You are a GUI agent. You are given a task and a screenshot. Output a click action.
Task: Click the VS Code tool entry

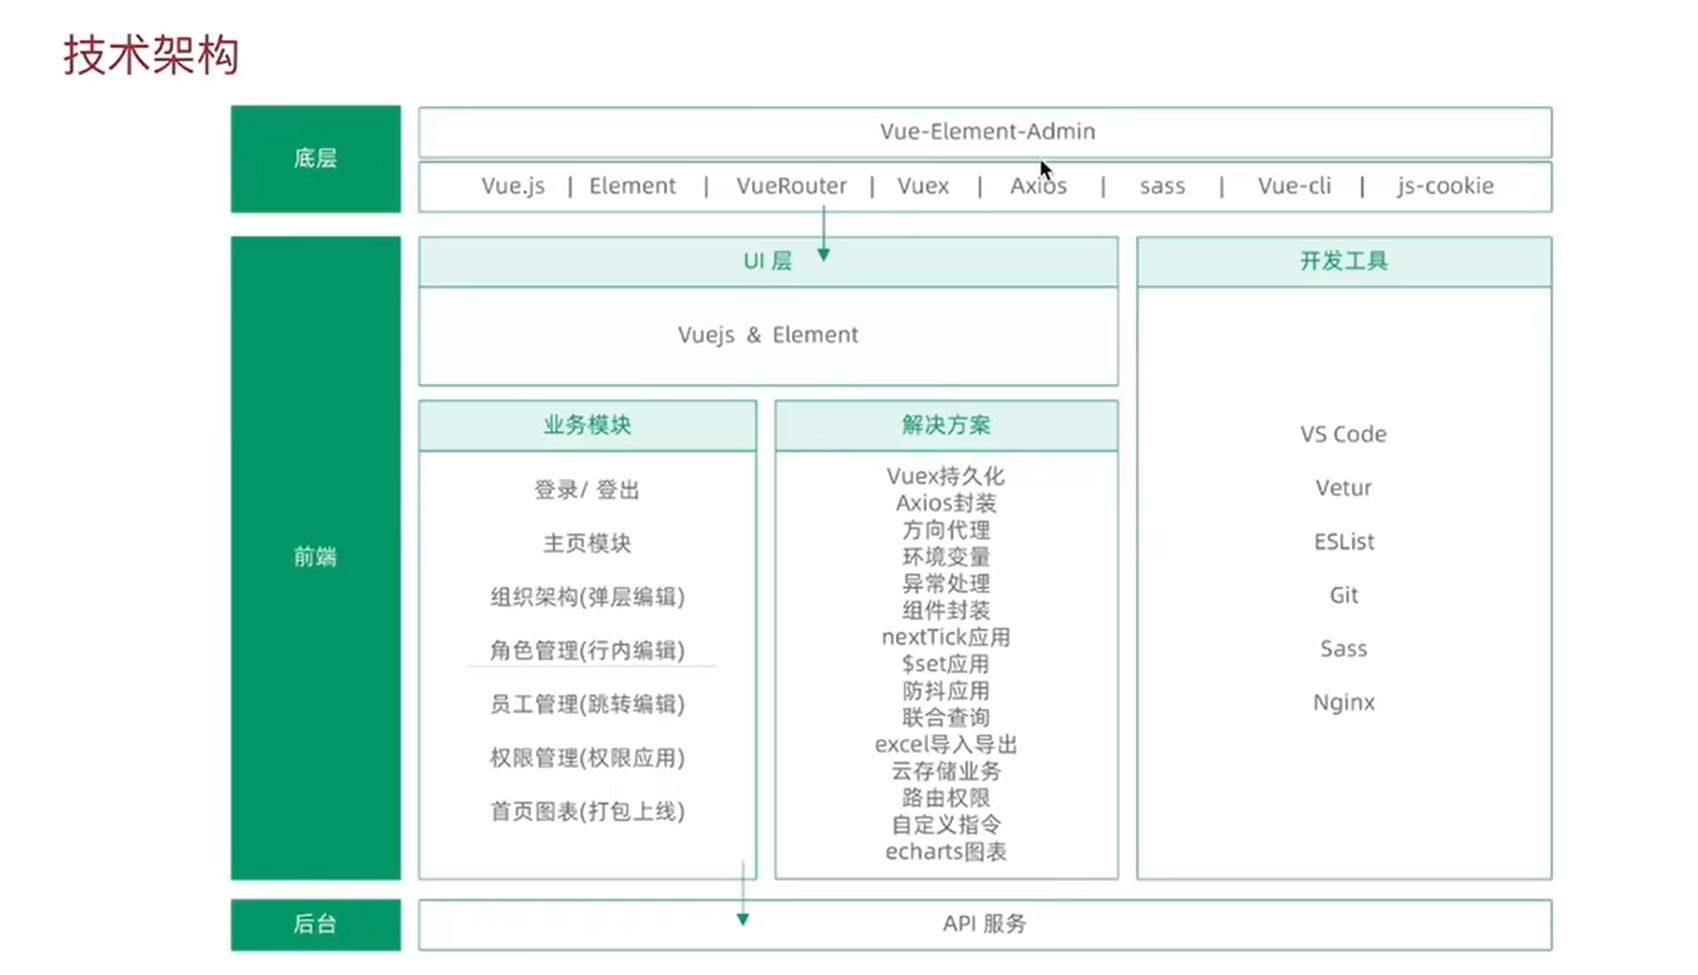pos(1344,435)
